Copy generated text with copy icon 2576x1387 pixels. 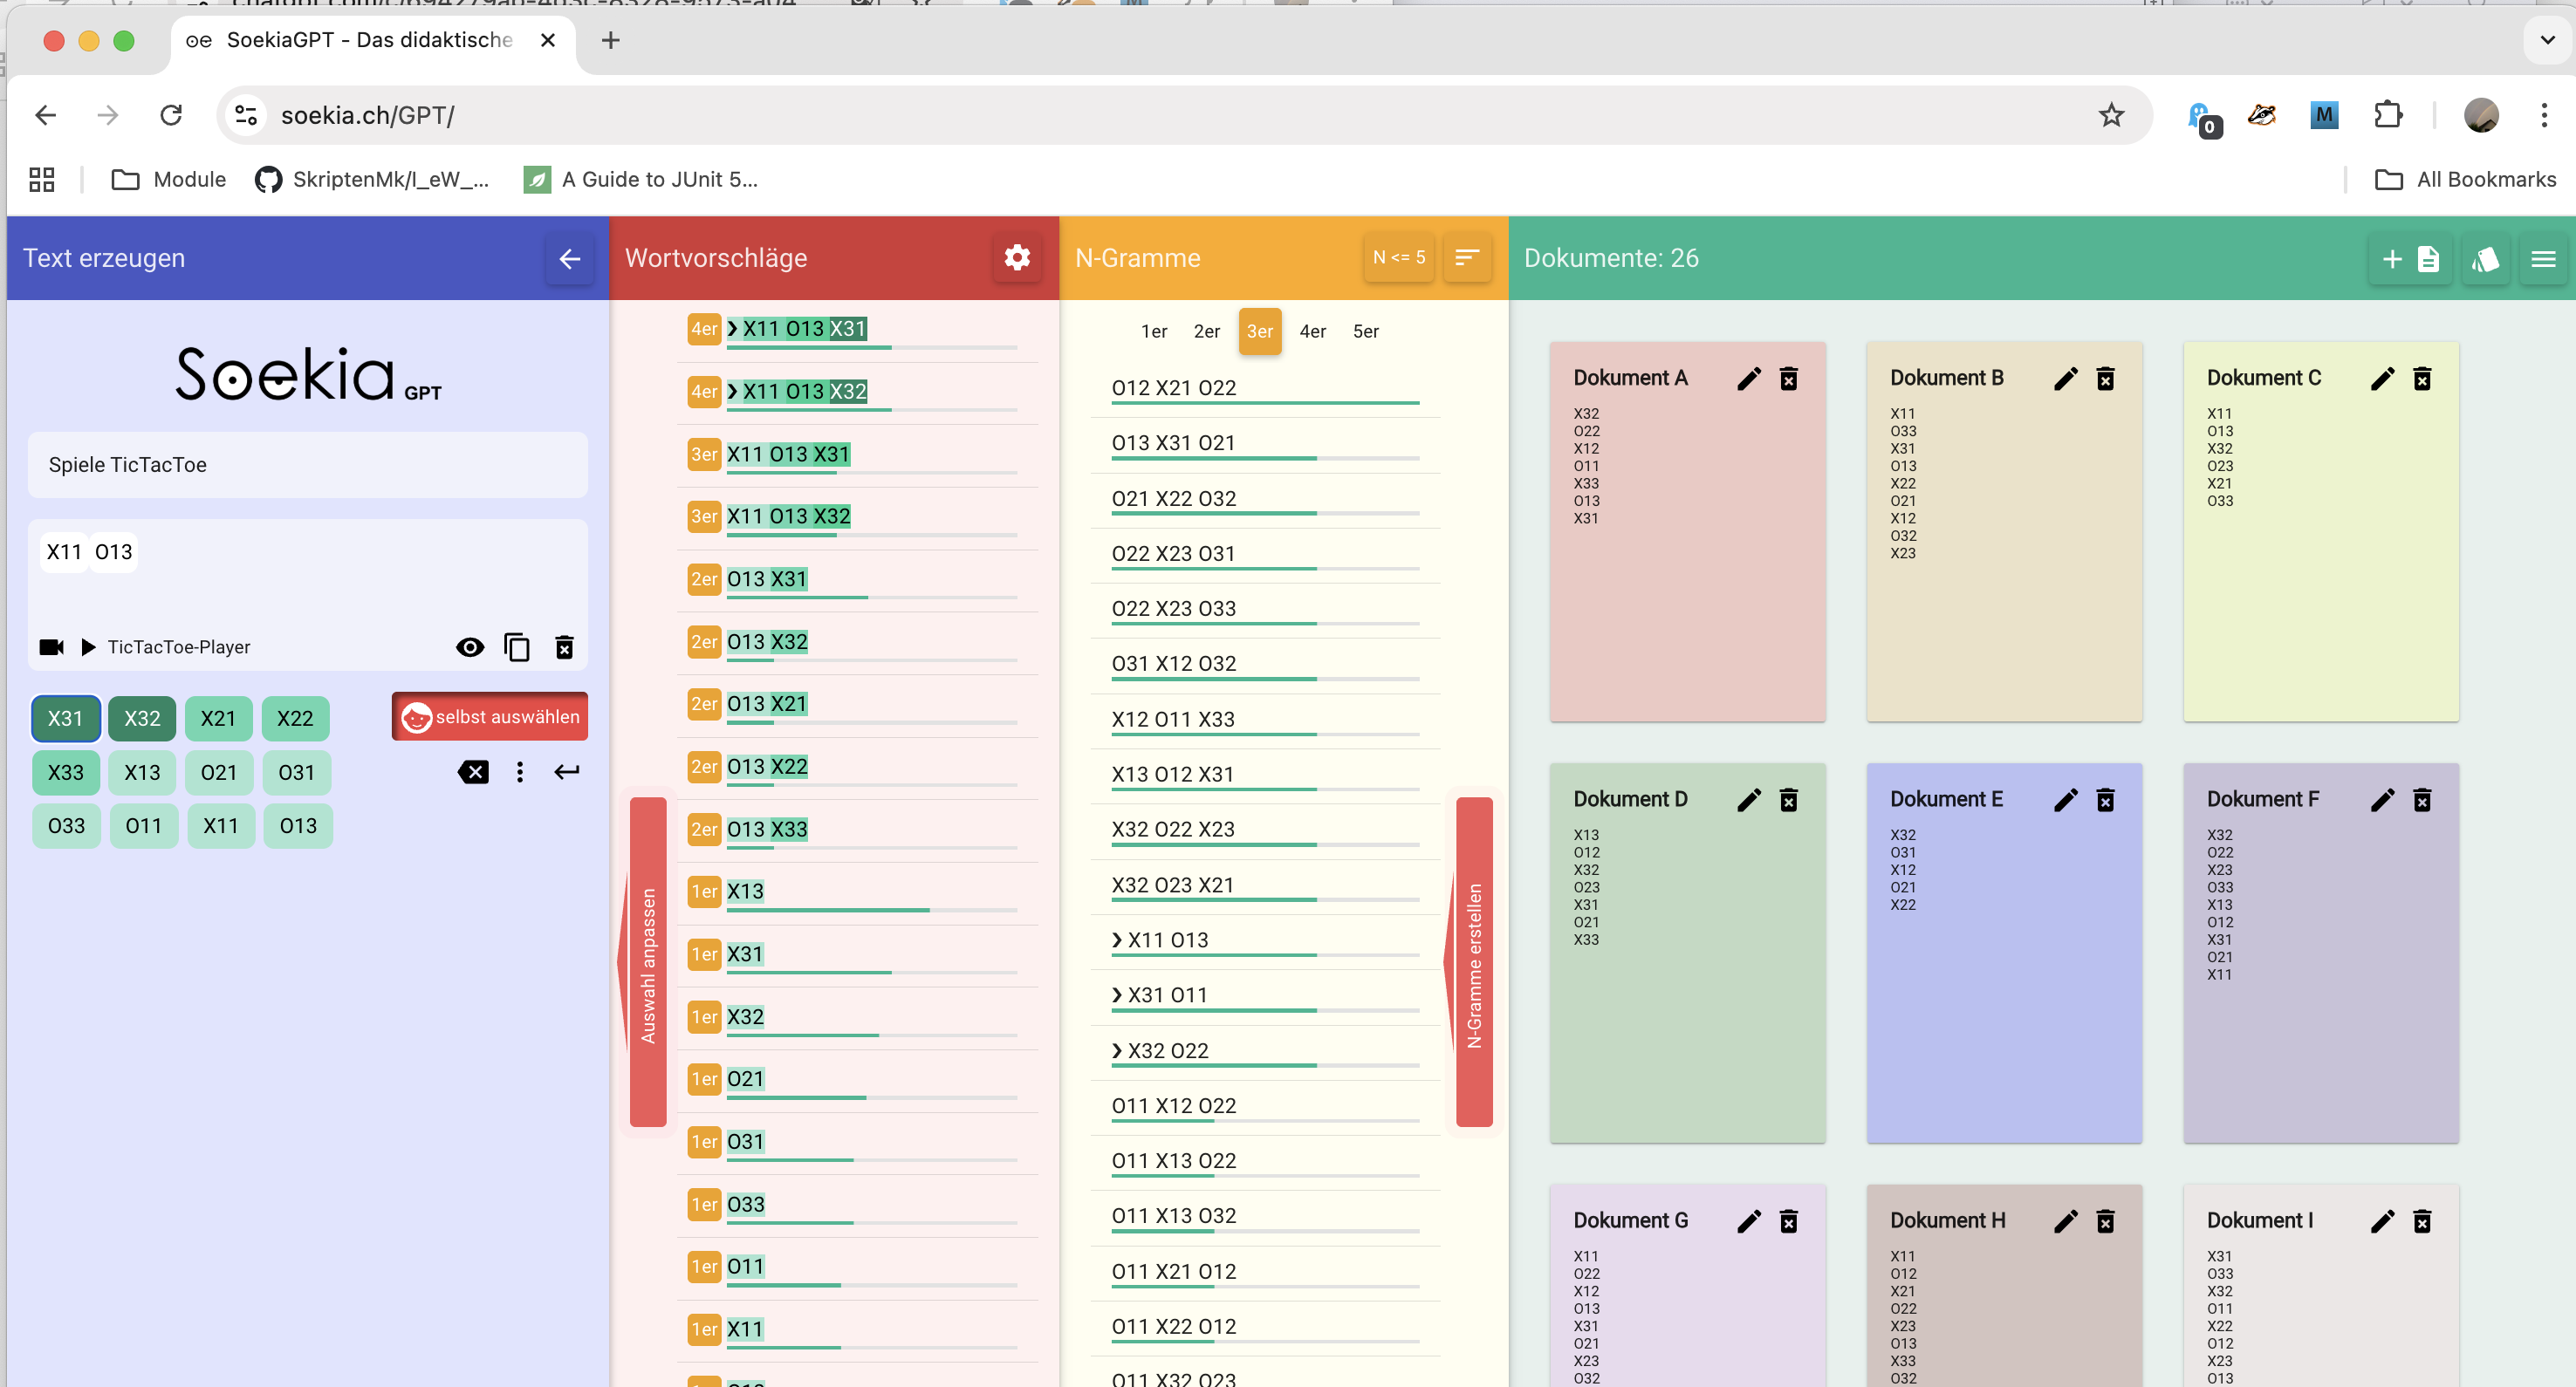point(517,647)
